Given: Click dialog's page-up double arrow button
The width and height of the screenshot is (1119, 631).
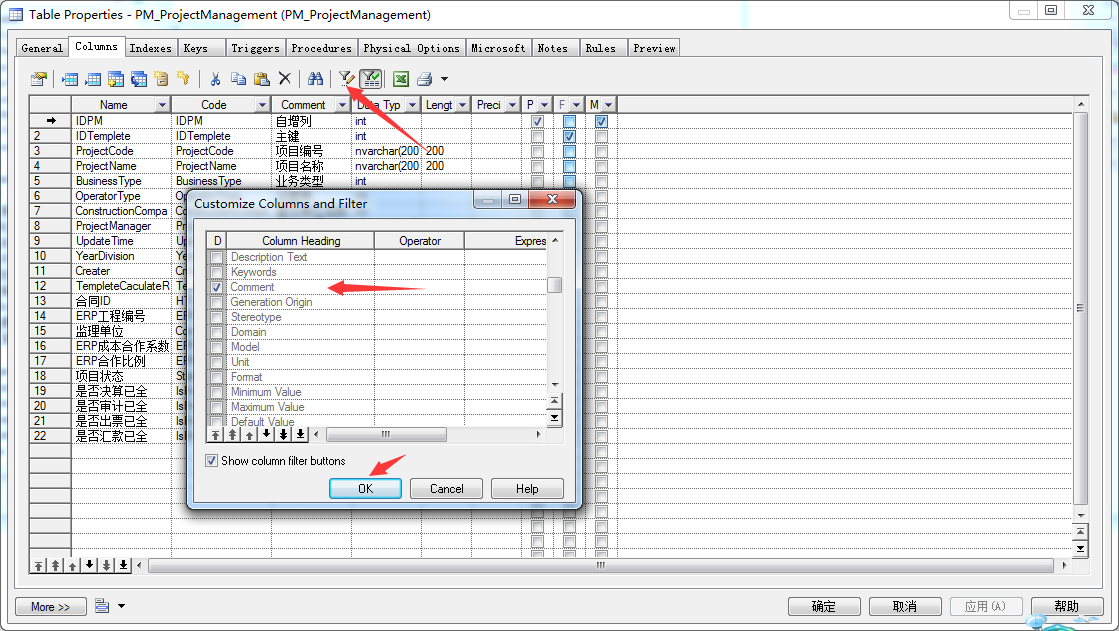Looking at the screenshot, I should click(x=233, y=434).
